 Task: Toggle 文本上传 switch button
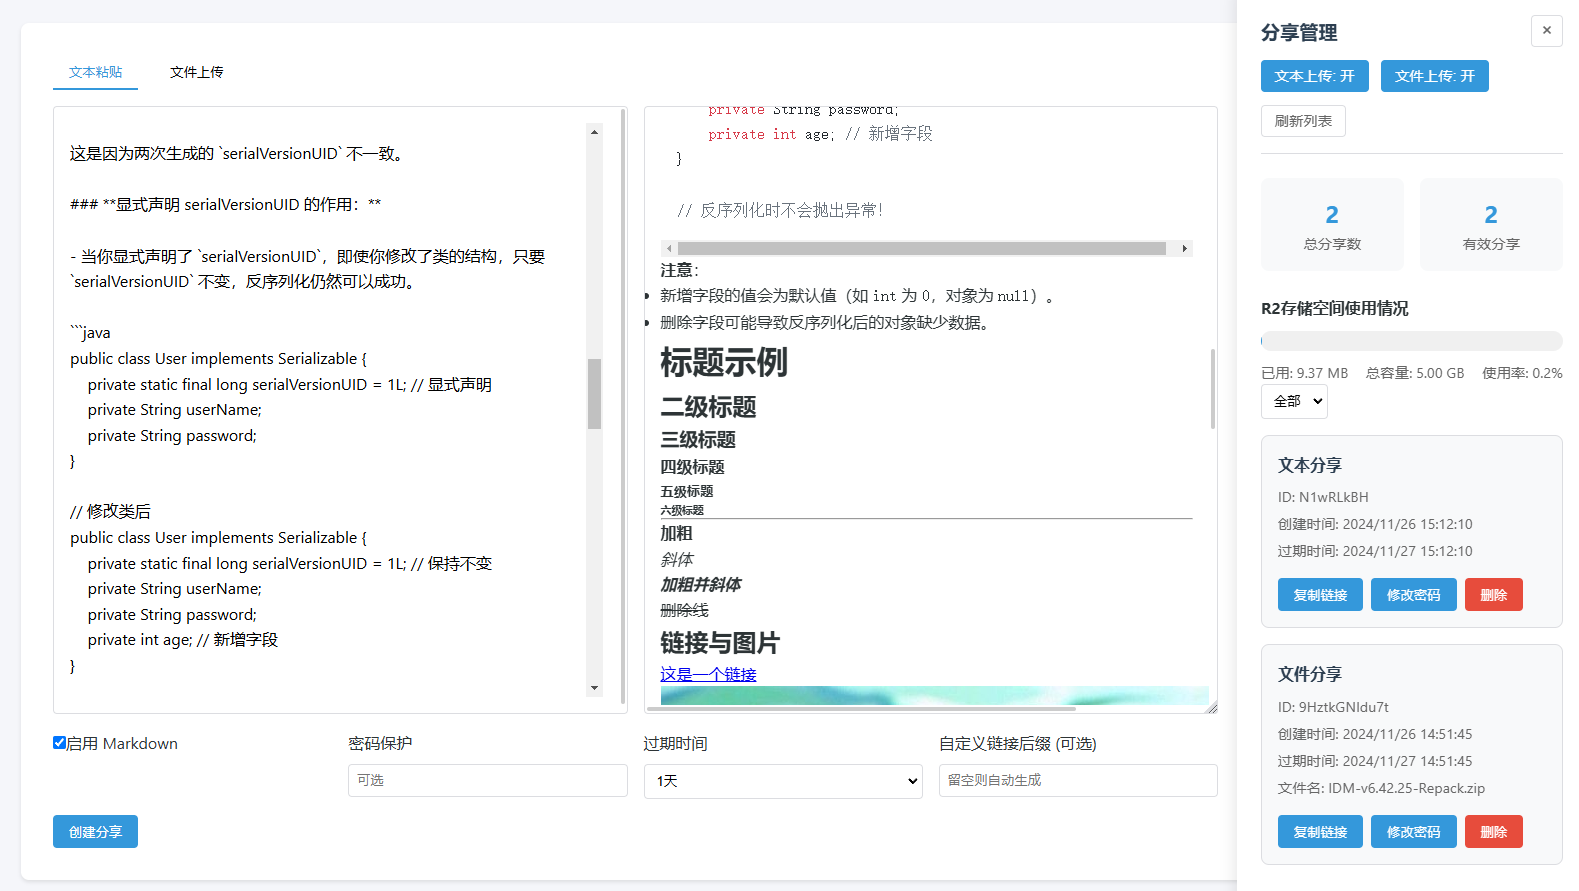tap(1314, 76)
